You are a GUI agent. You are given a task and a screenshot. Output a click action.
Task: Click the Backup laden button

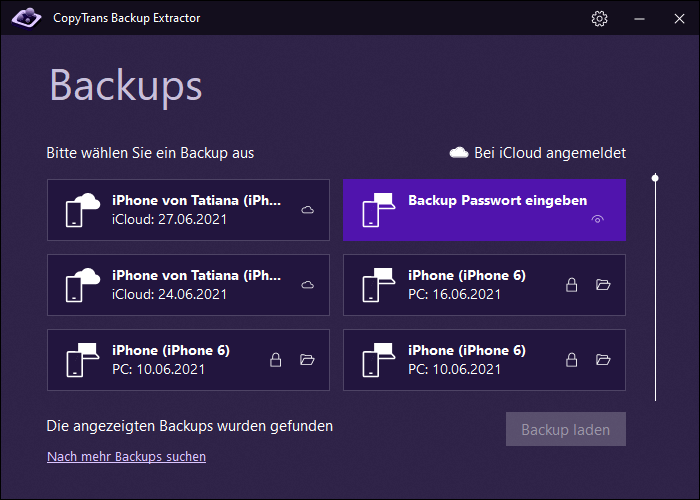[x=566, y=429]
